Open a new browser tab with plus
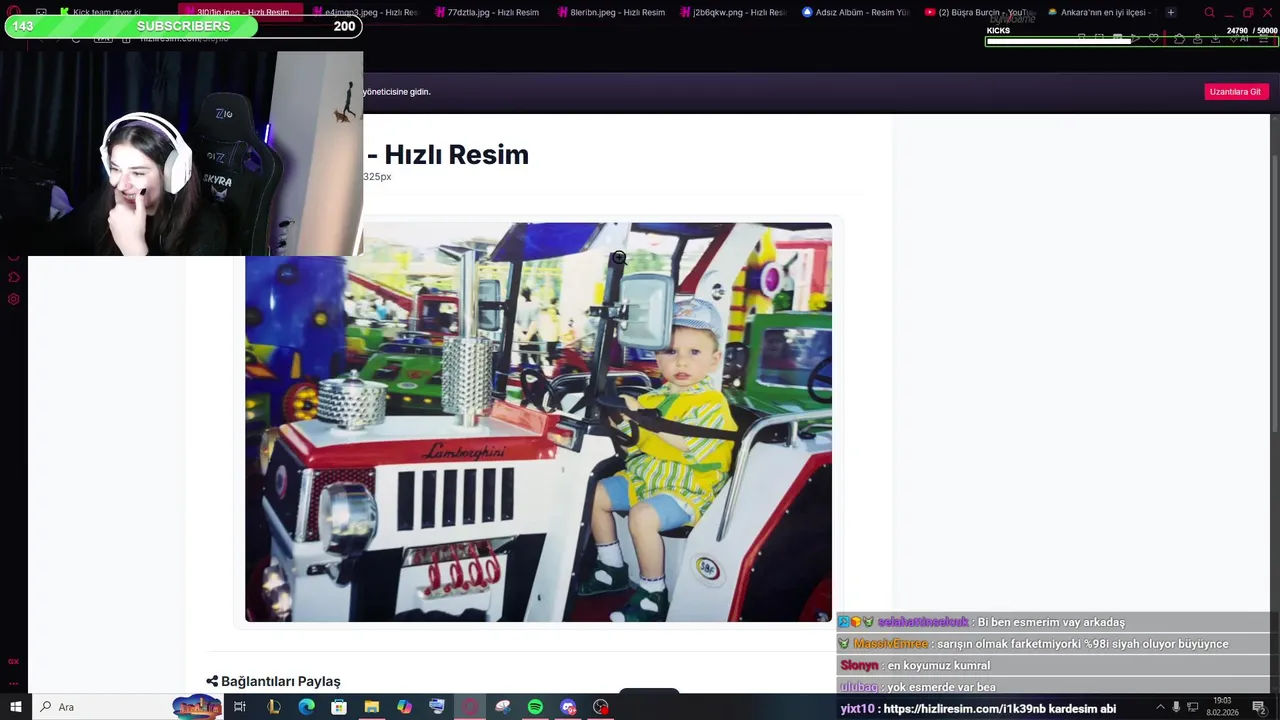This screenshot has width=1280, height=720. point(1171,12)
